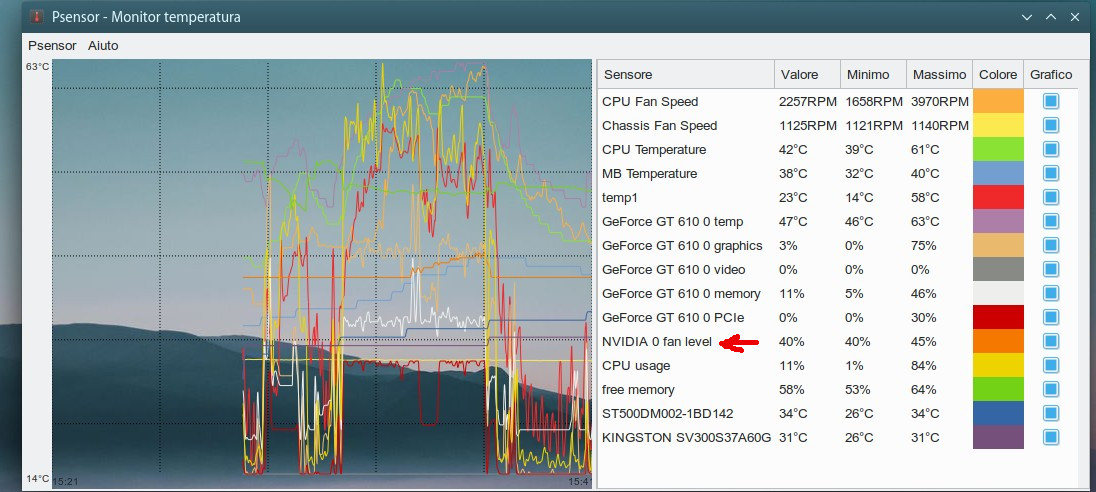Toggle graph checkbox for ST500DM002-1BD142
The image size is (1096, 492).
1051,413
